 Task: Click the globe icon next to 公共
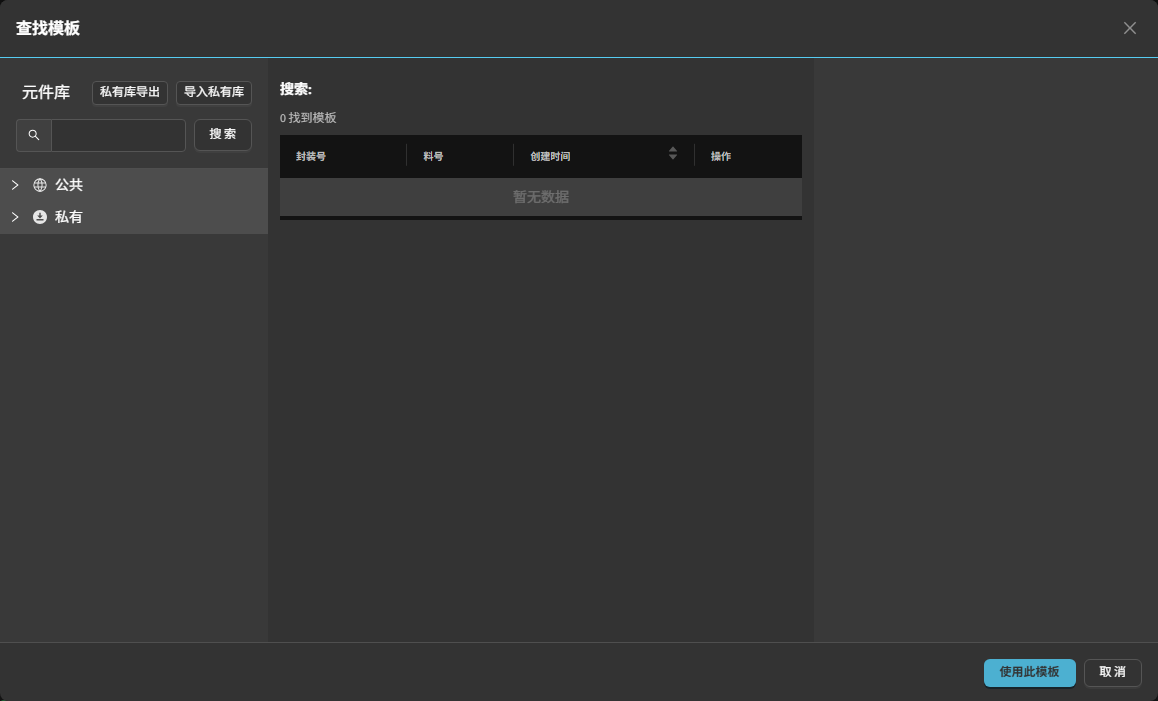click(x=40, y=185)
